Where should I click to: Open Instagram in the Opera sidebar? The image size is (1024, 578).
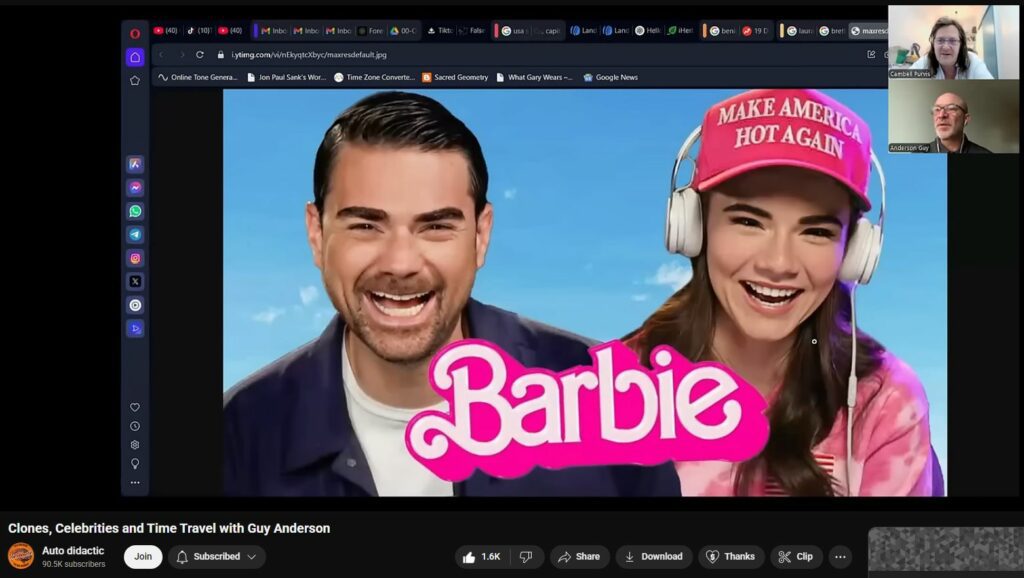pos(135,258)
